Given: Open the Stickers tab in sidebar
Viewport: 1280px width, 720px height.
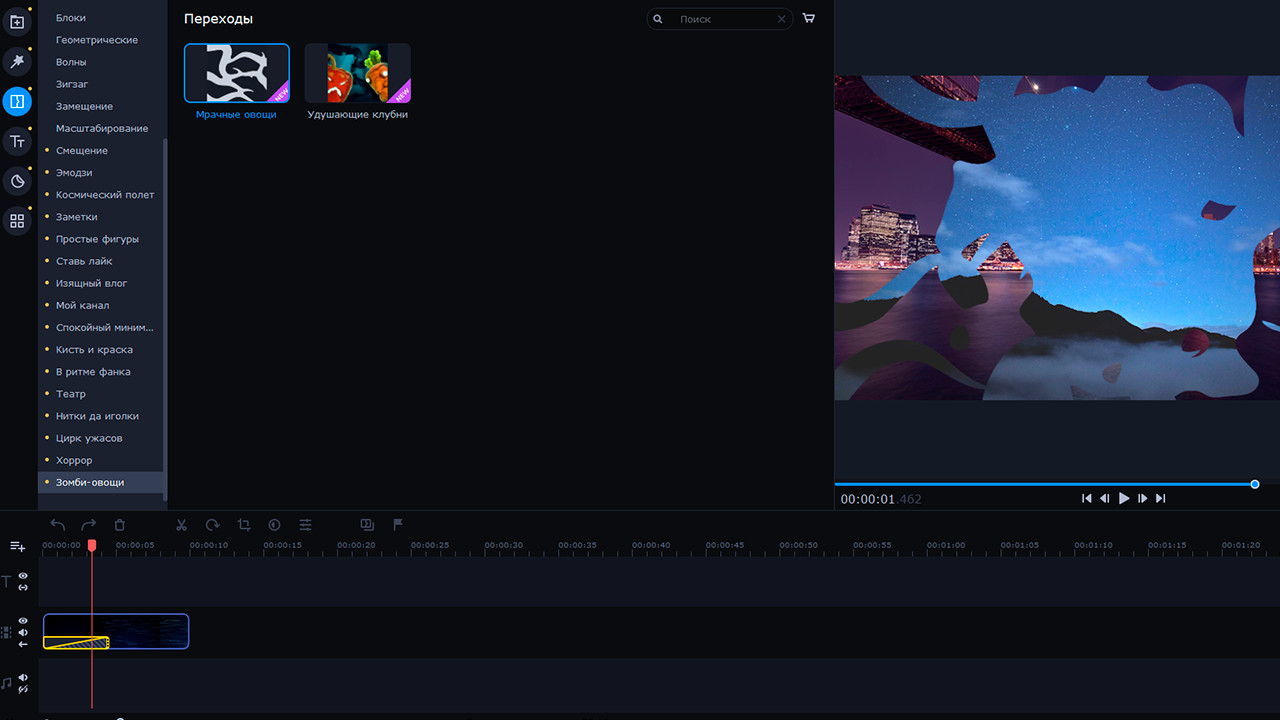Looking at the screenshot, I should tap(17, 181).
